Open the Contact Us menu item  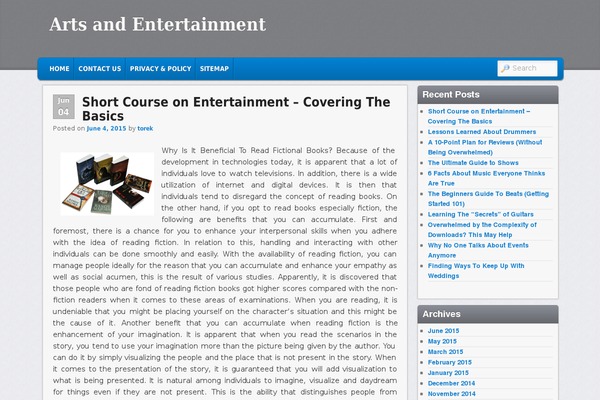click(x=99, y=69)
